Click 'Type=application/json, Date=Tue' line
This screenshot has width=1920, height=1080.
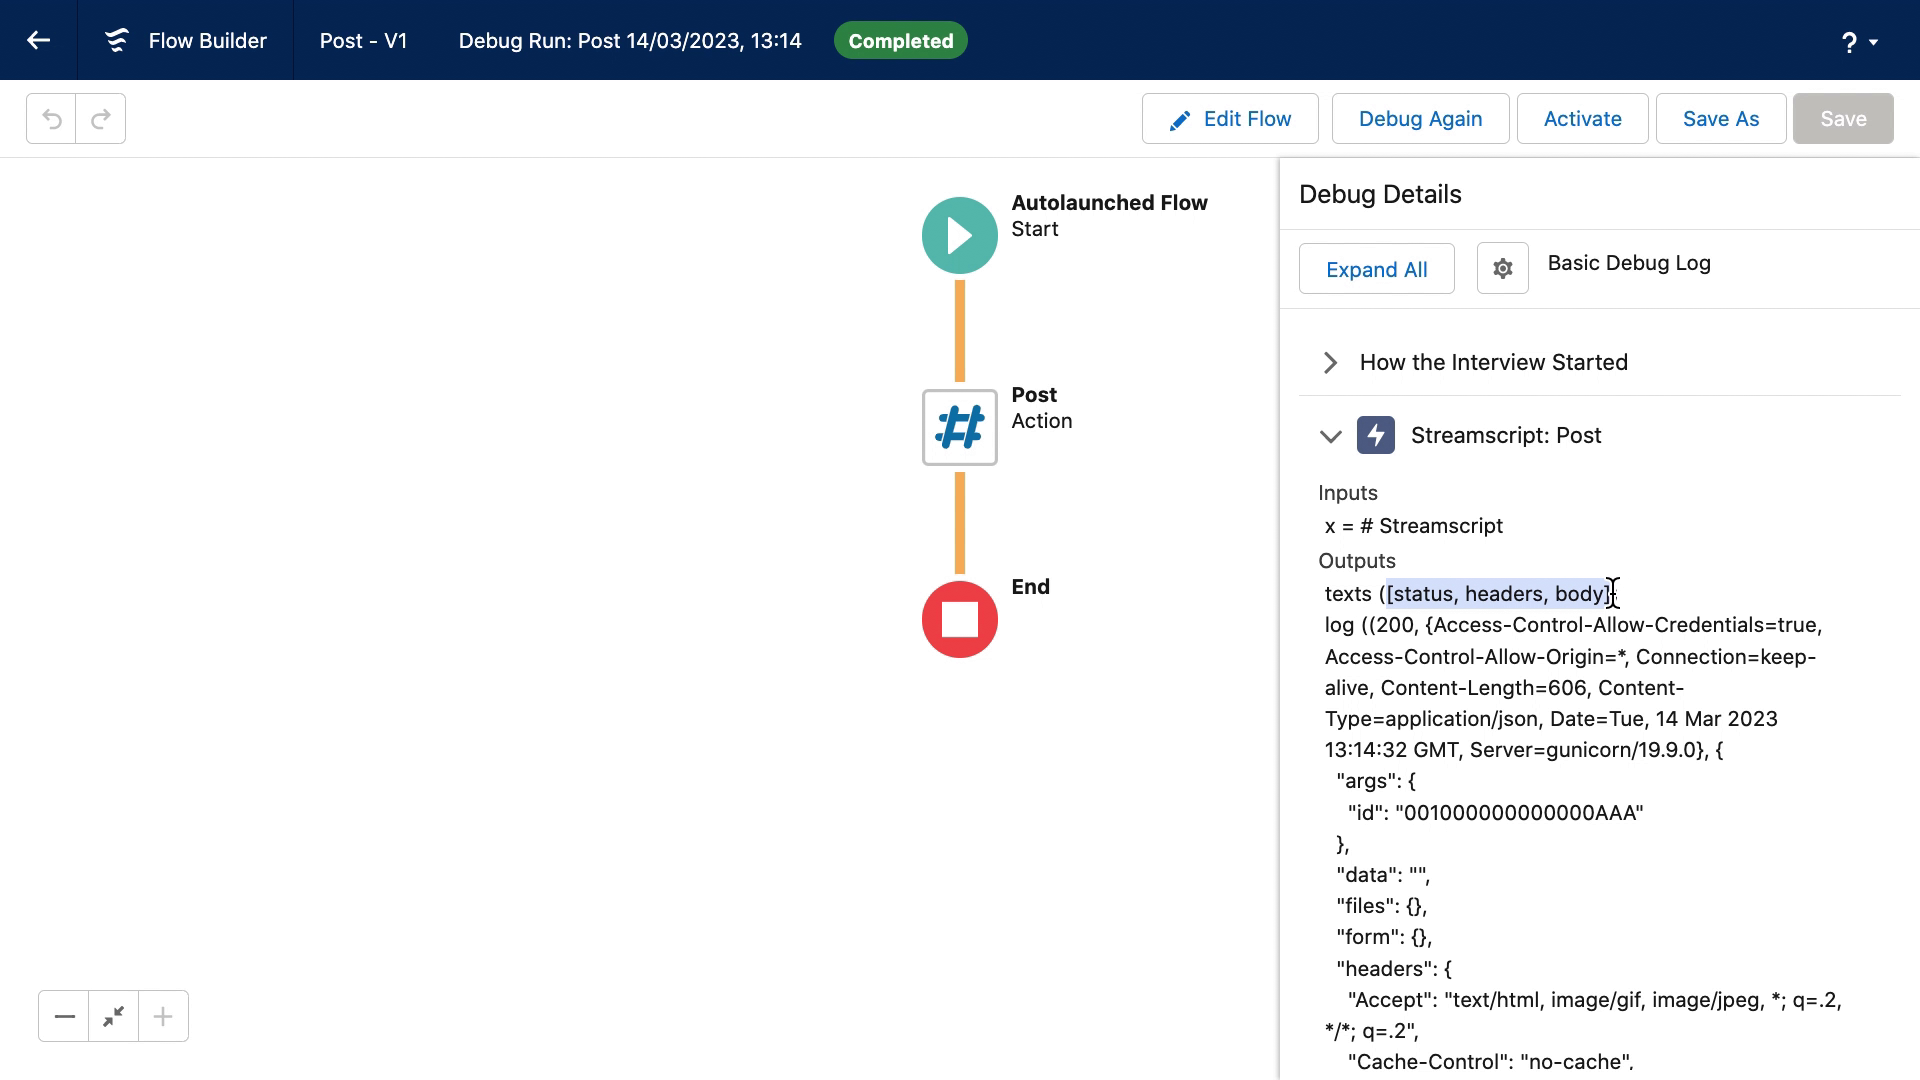pos(1551,719)
